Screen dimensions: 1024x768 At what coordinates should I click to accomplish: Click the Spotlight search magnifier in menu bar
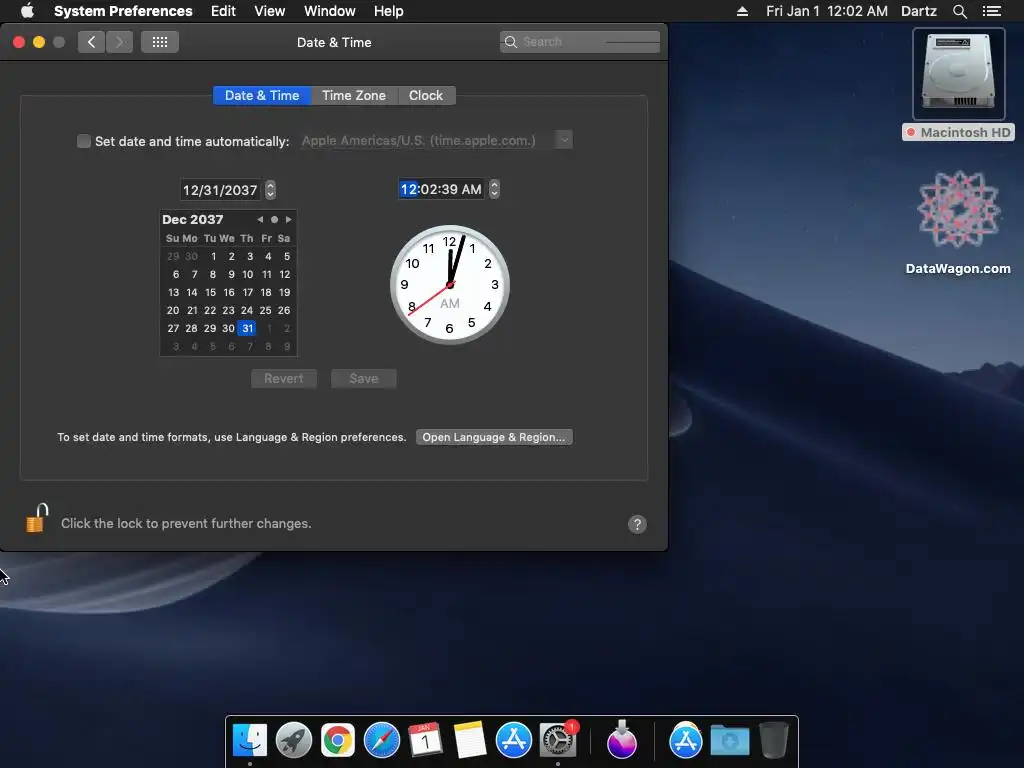pyautogui.click(x=959, y=11)
